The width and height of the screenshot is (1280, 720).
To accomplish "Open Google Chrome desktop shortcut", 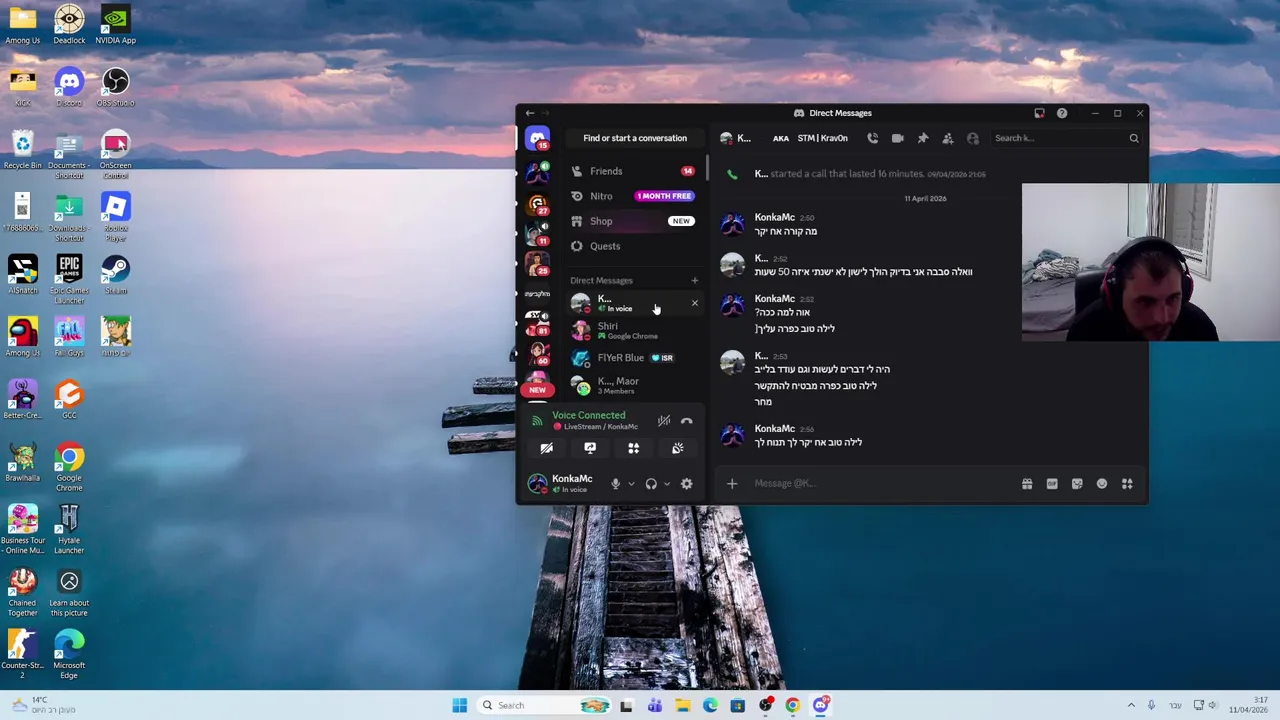I will pos(69,466).
